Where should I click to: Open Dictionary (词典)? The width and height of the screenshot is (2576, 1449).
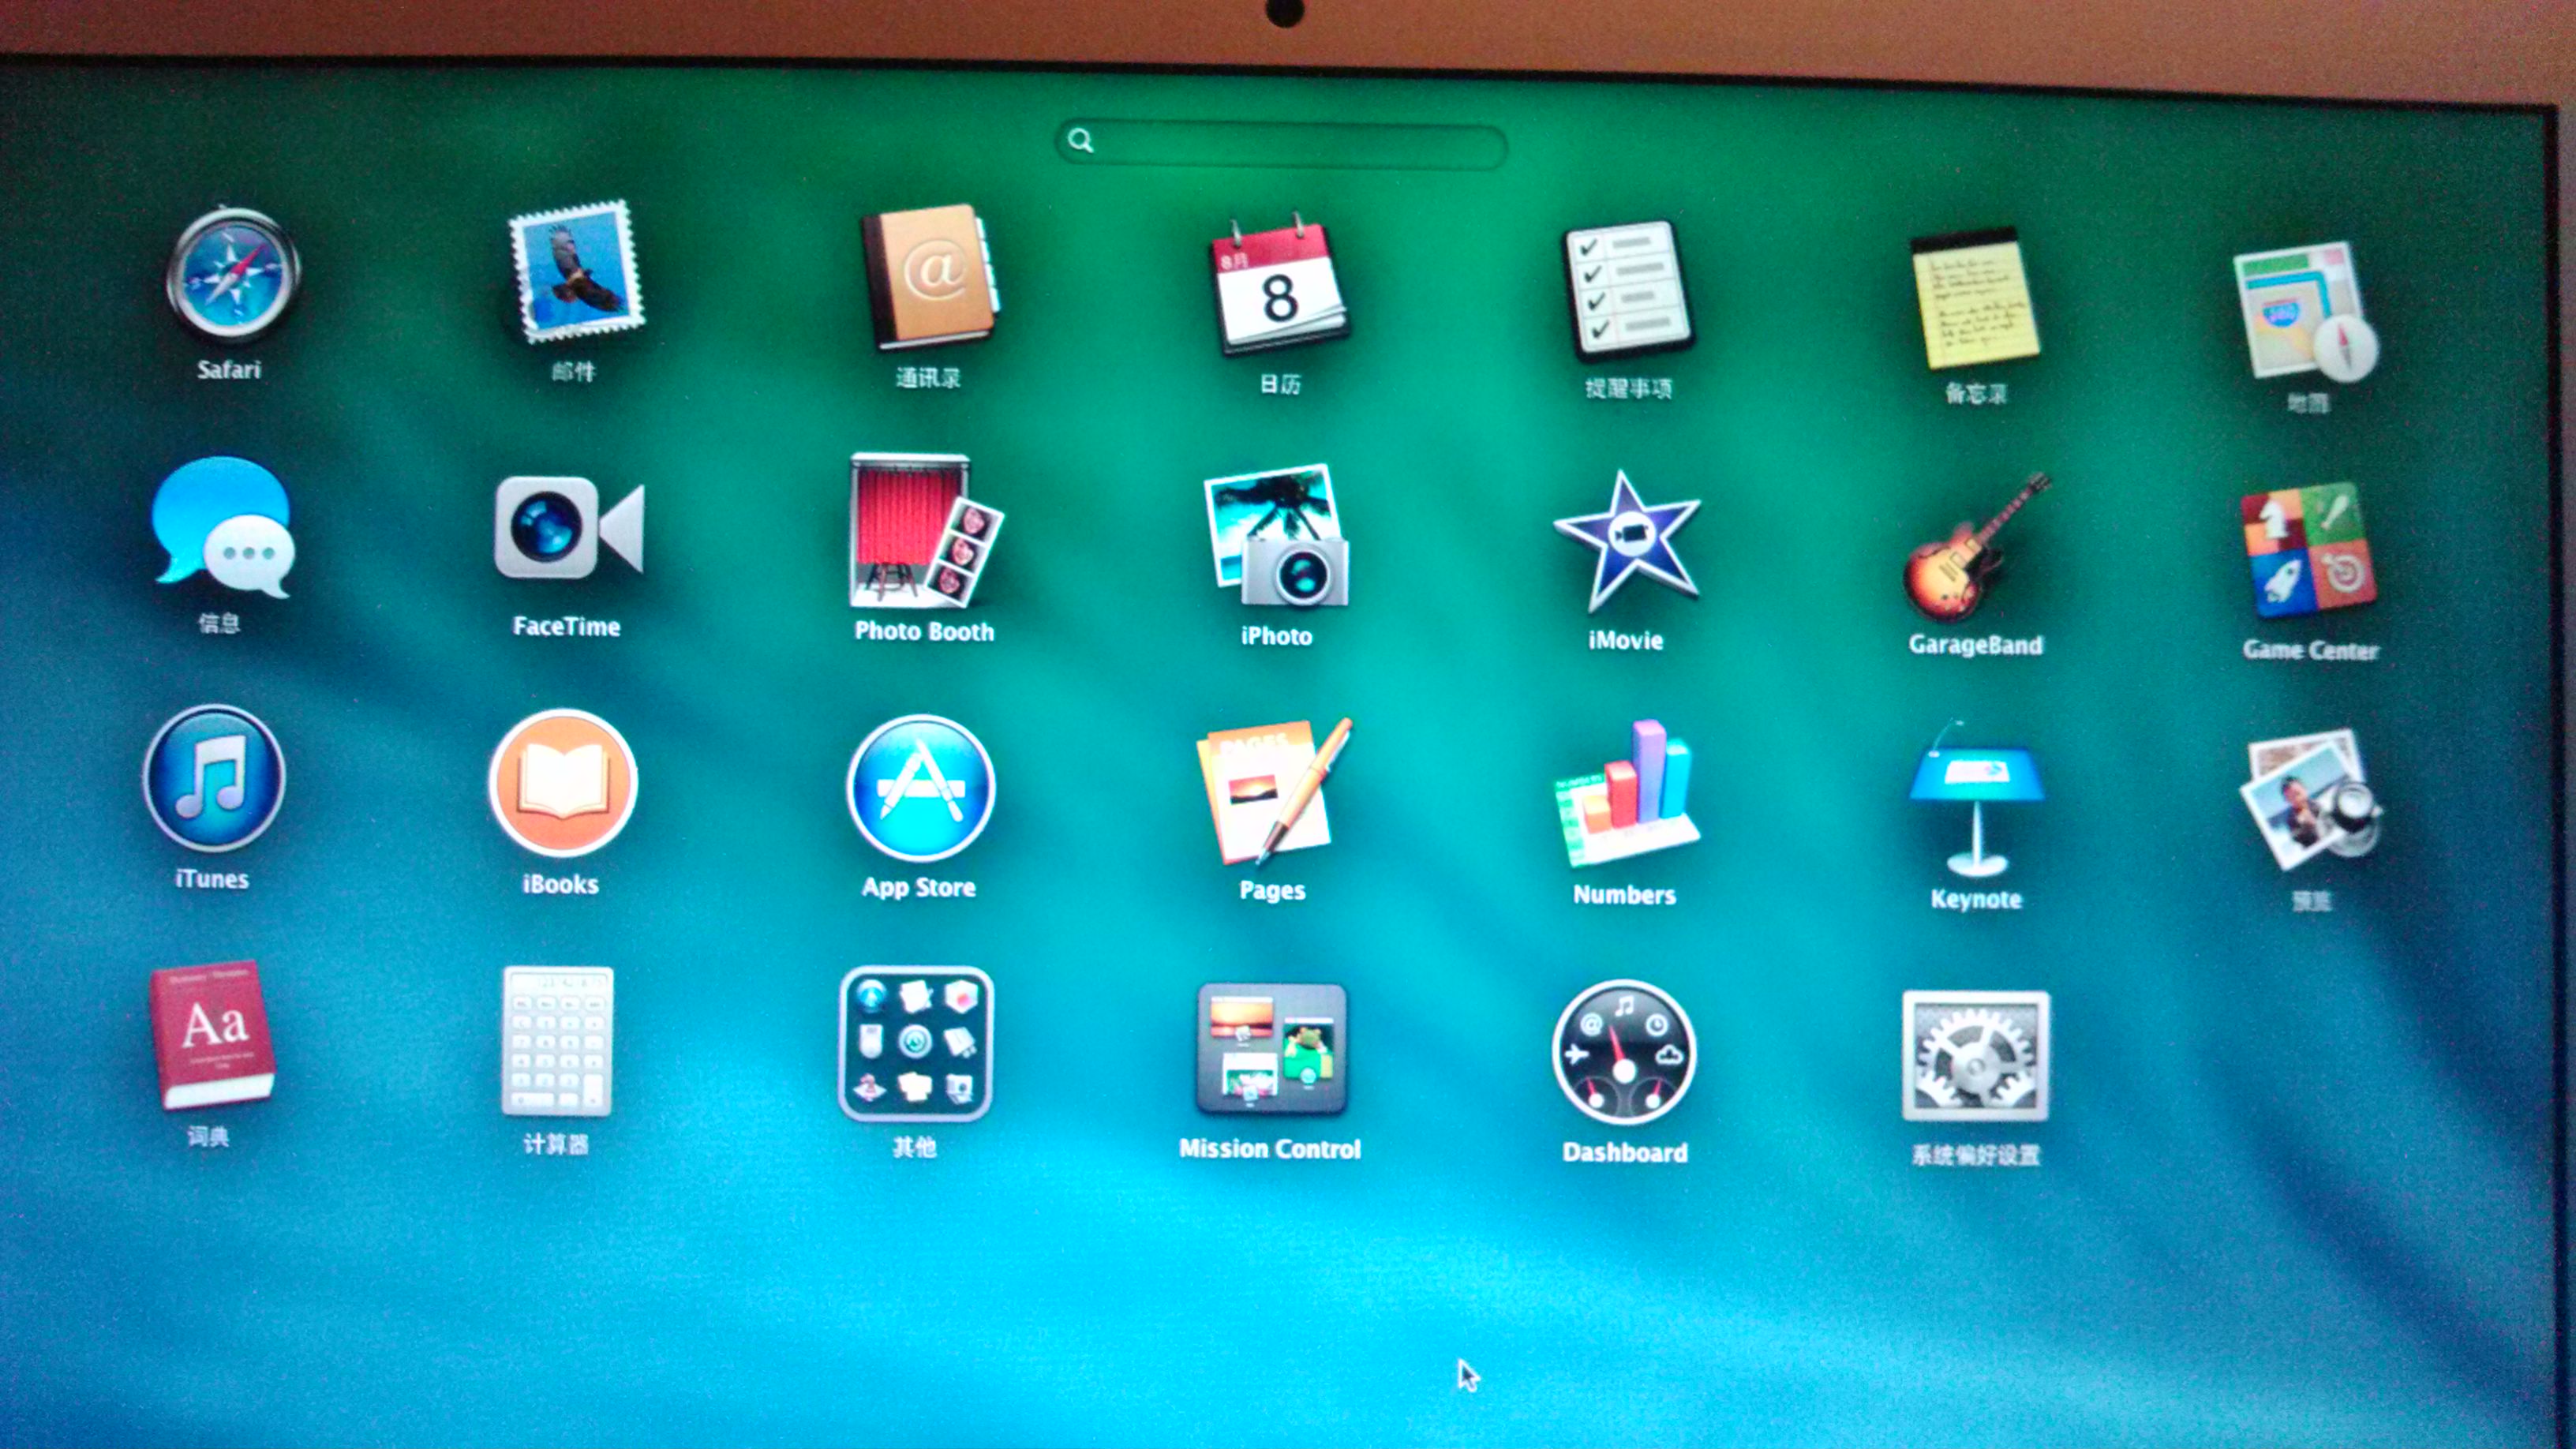[211, 1035]
